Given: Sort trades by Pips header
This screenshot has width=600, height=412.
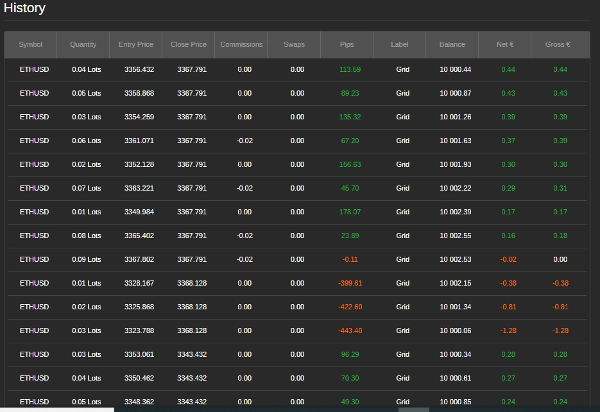Looking at the screenshot, I should [x=347, y=45].
